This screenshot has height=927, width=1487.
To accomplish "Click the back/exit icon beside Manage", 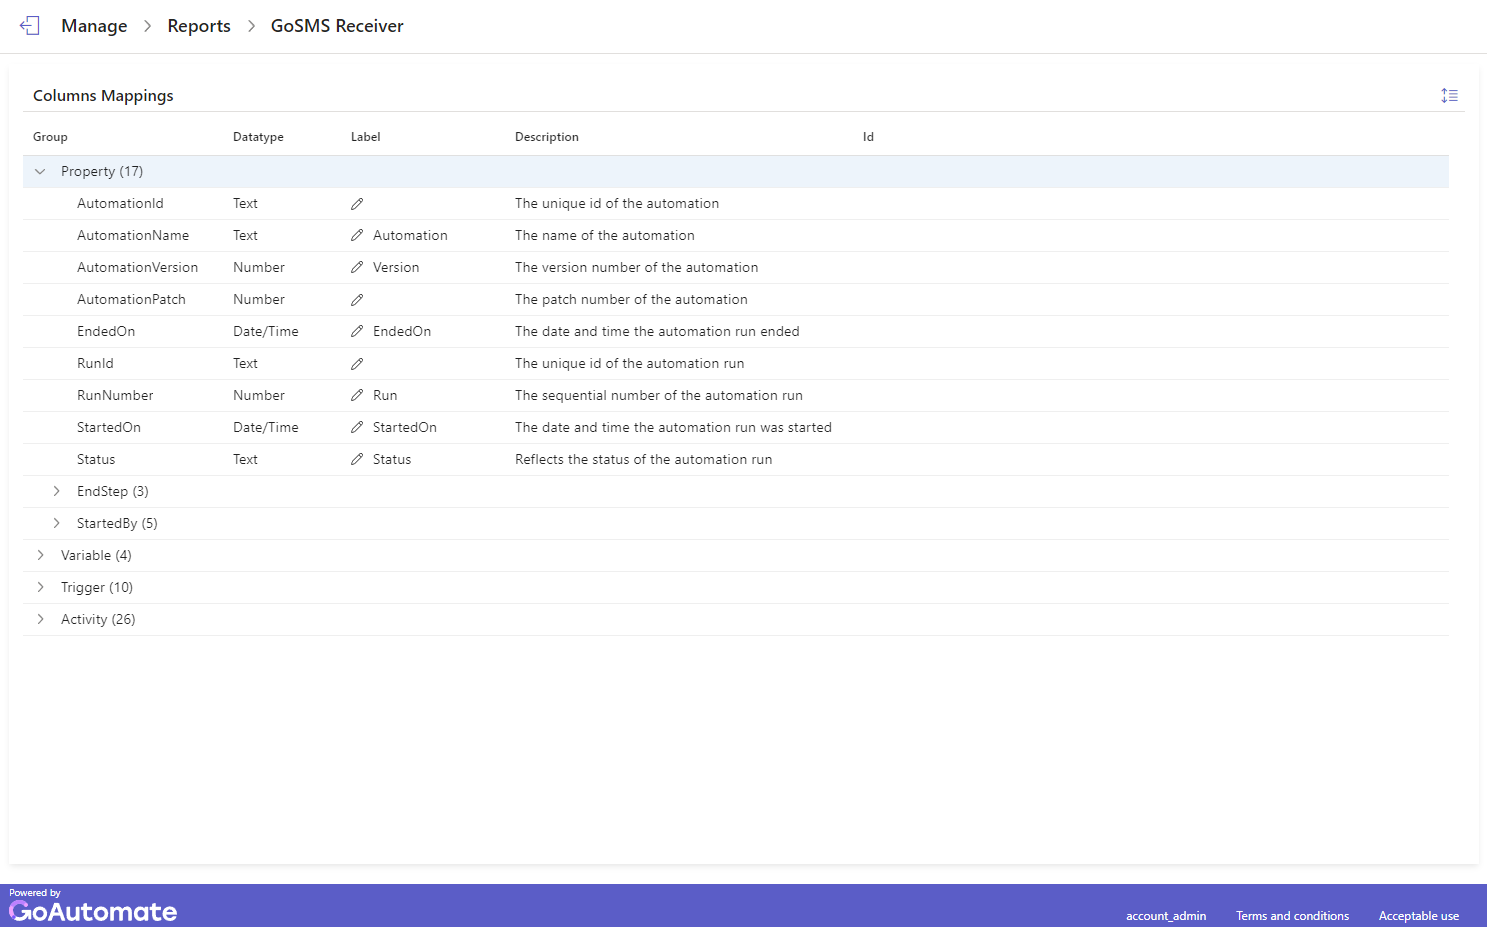I will click(x=30, y=26).
